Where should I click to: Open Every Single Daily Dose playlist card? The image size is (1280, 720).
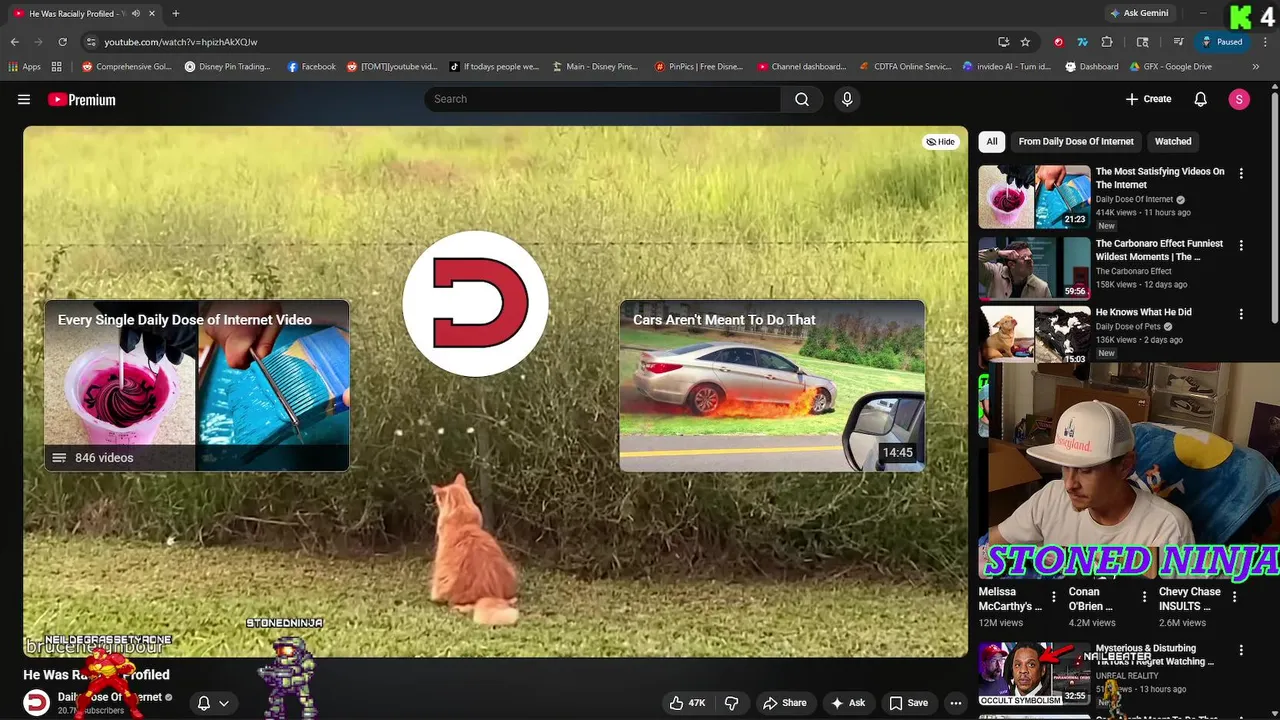tap(197, 386)
